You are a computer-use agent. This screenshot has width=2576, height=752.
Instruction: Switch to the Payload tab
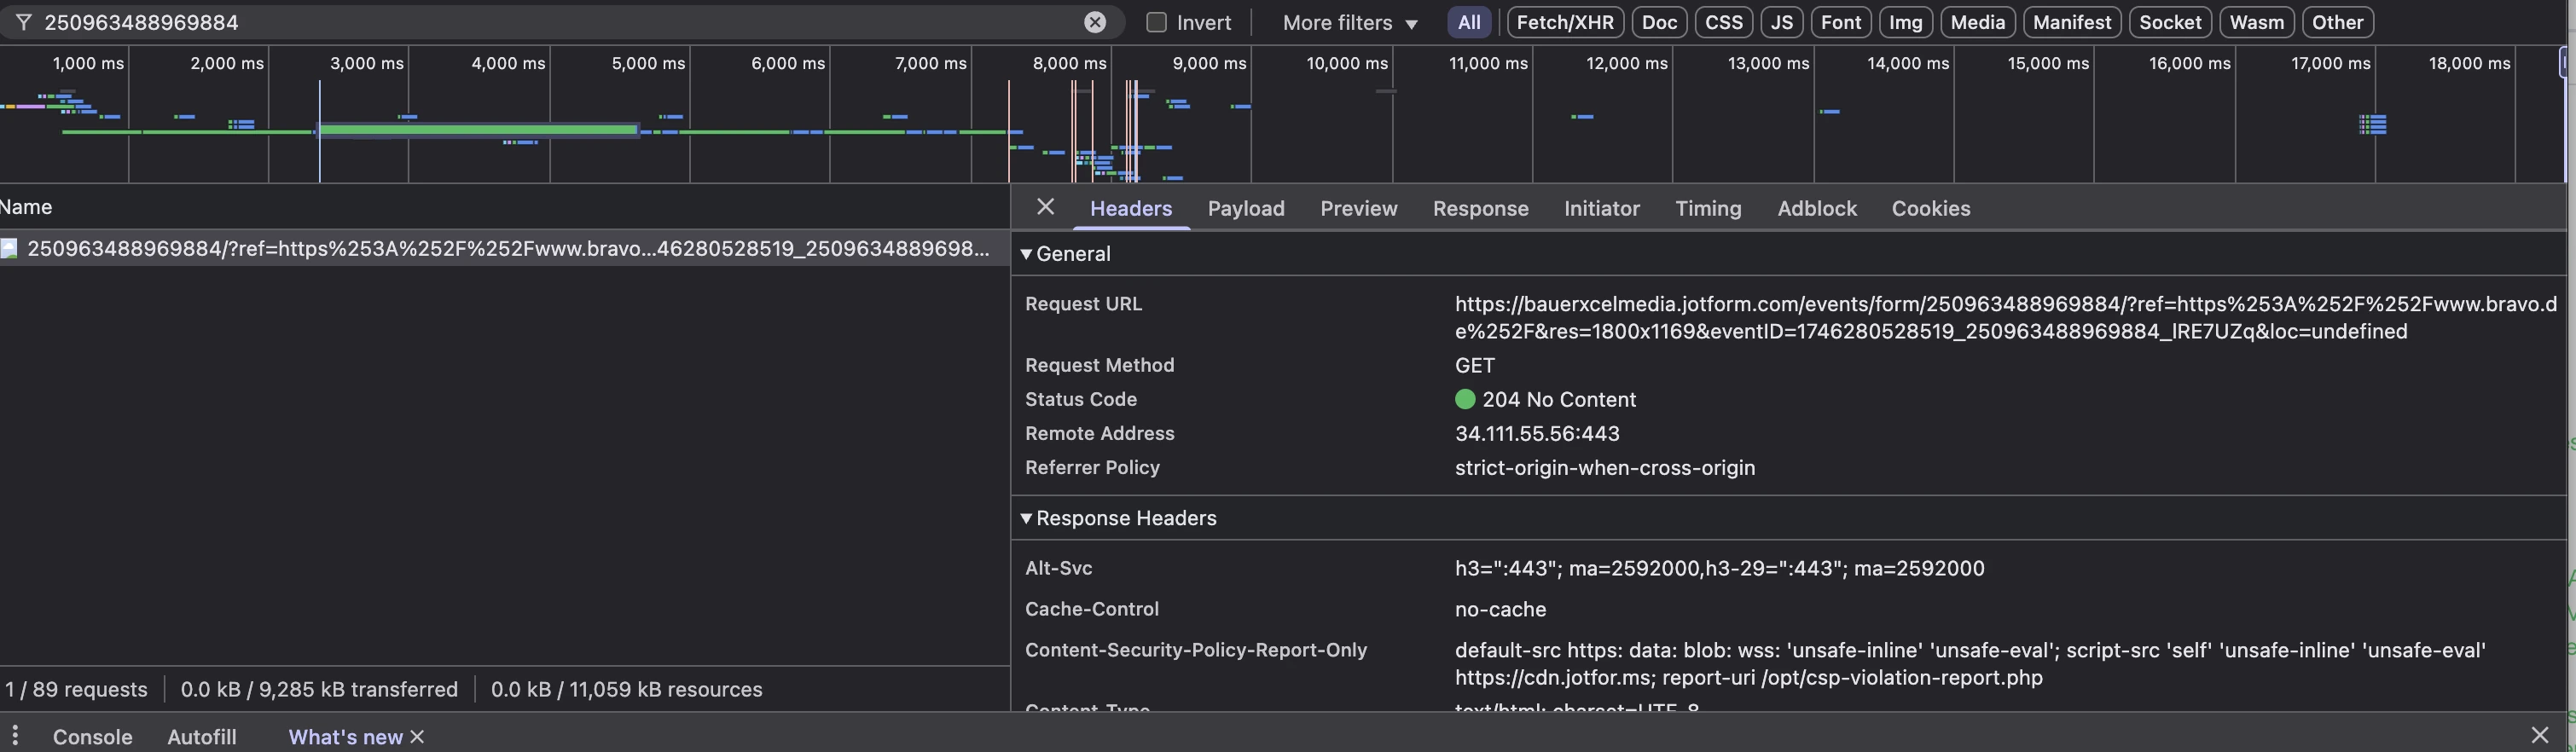1245,208
